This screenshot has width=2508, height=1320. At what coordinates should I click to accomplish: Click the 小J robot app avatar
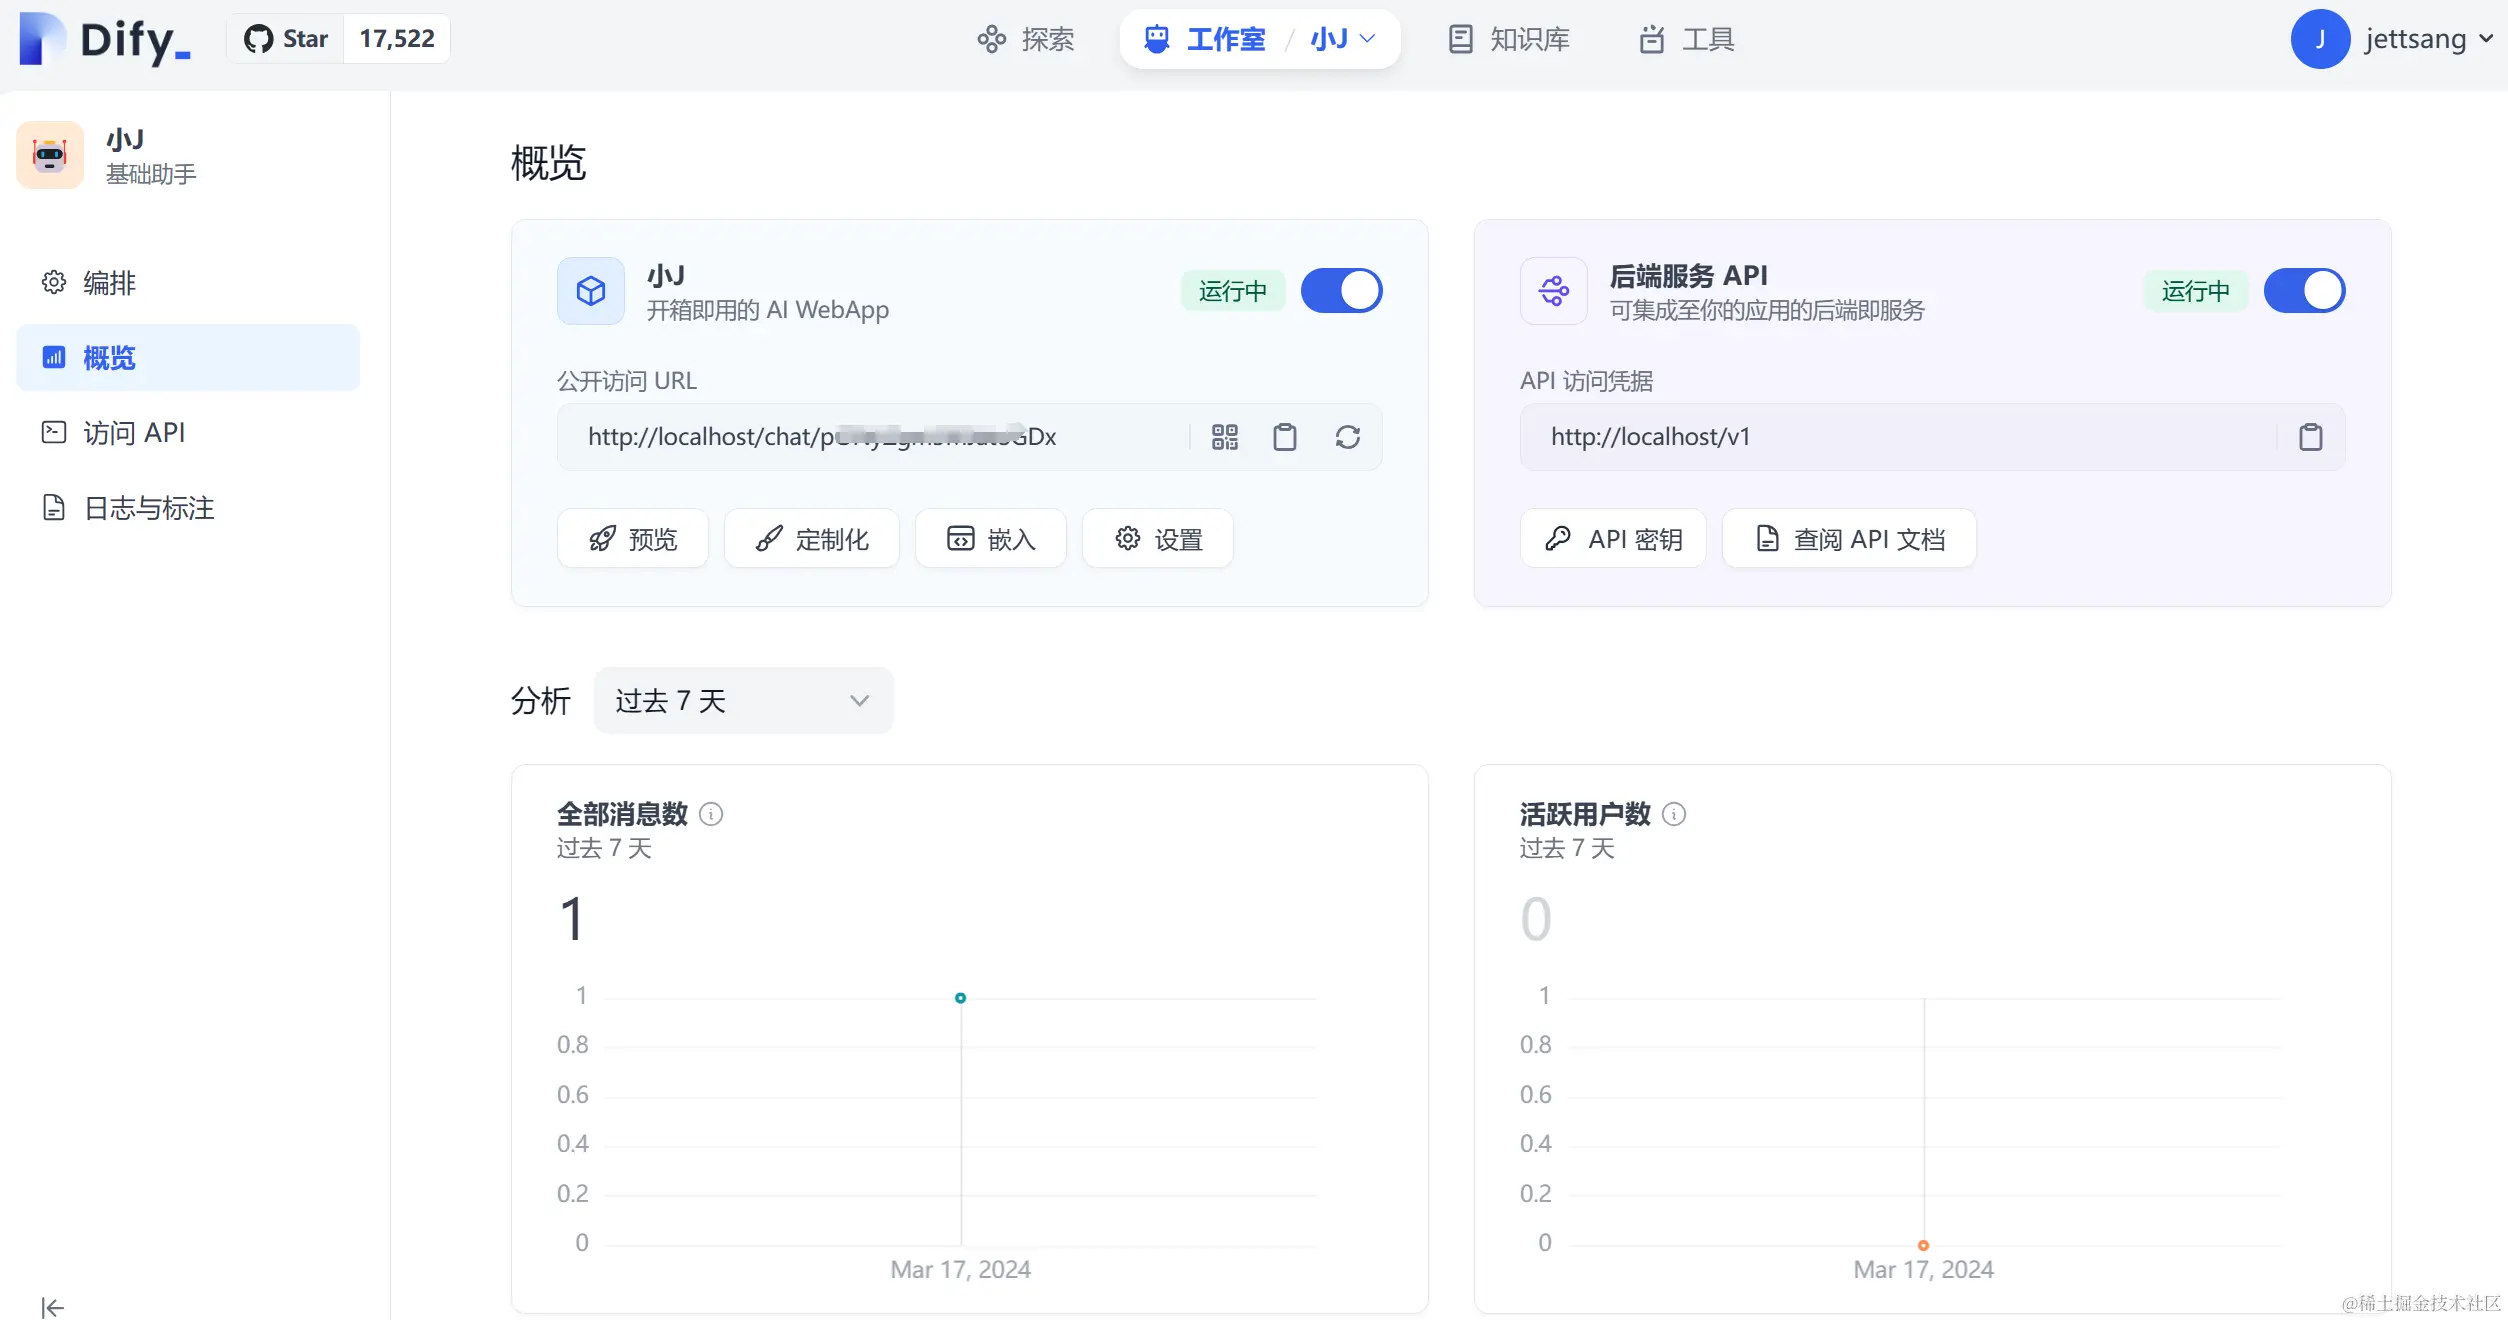[x=50, y=155]
